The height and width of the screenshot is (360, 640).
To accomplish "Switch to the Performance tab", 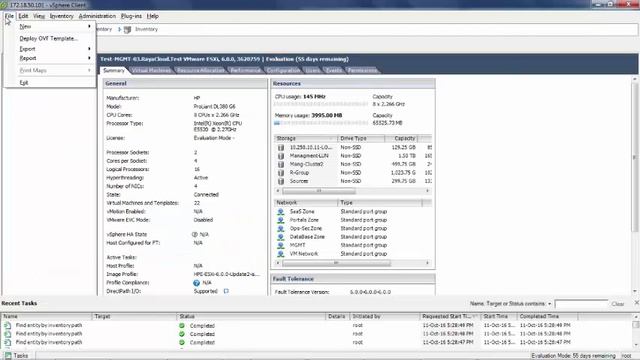I will coord(245,70).
